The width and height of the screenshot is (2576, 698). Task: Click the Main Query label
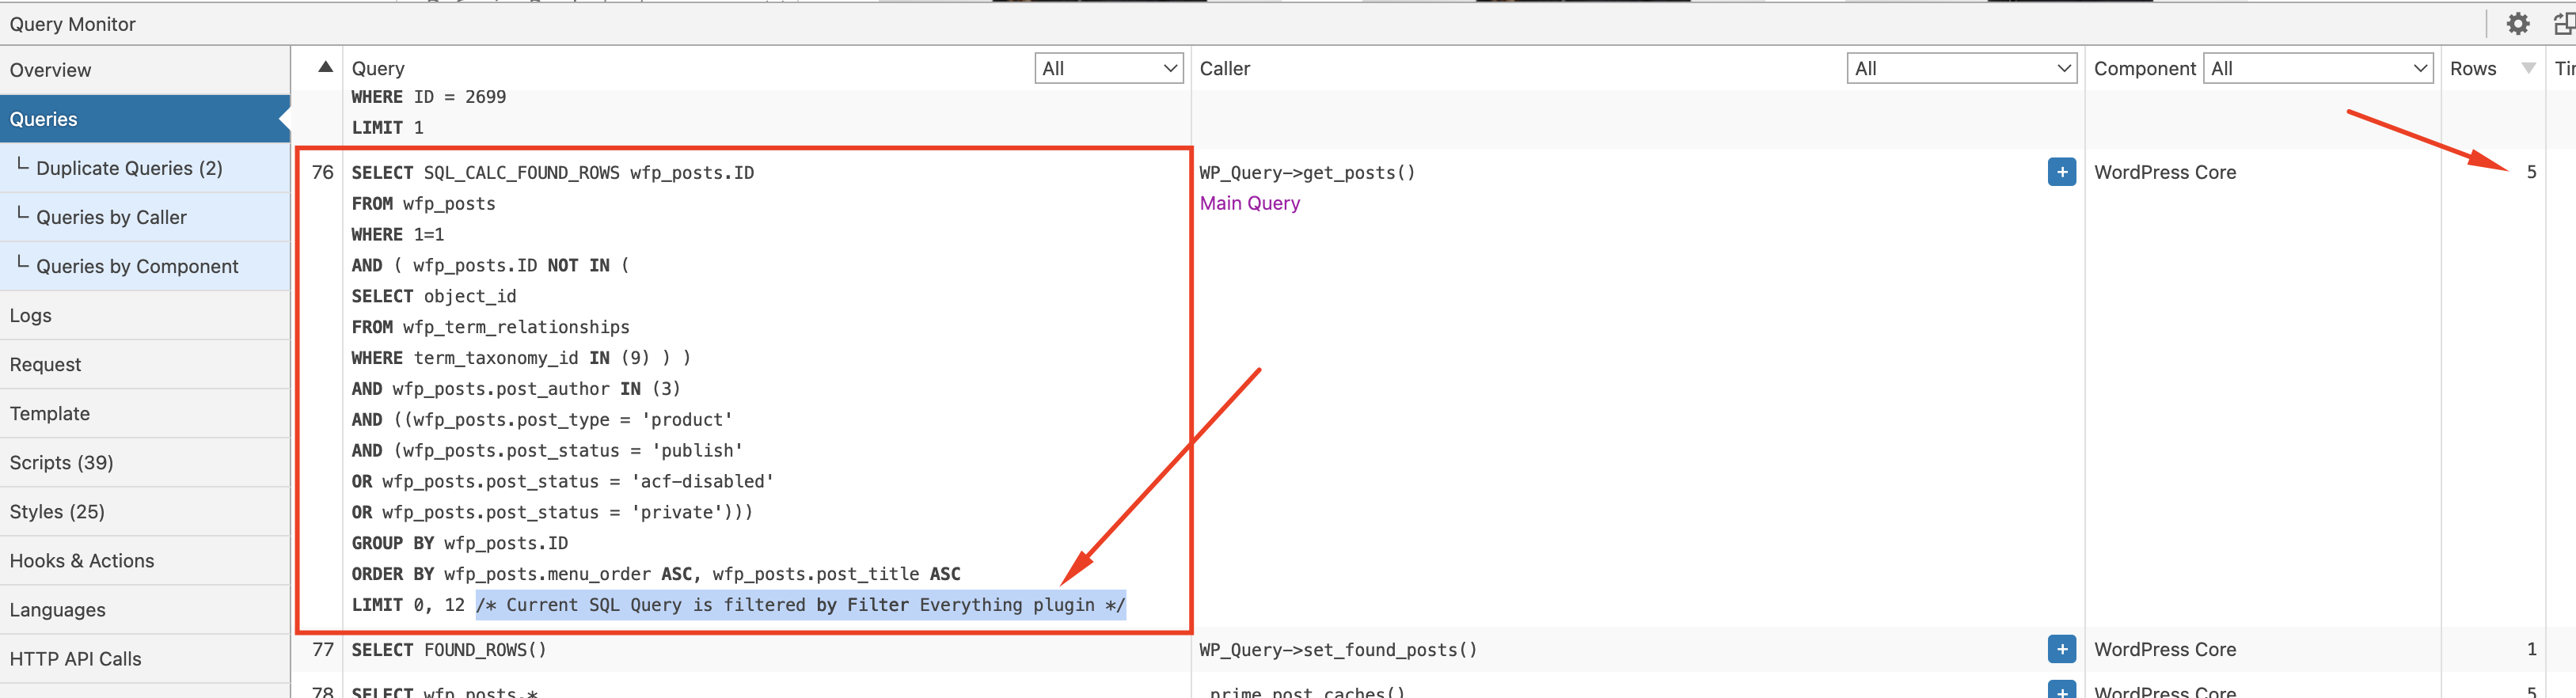pos(1249,203)
